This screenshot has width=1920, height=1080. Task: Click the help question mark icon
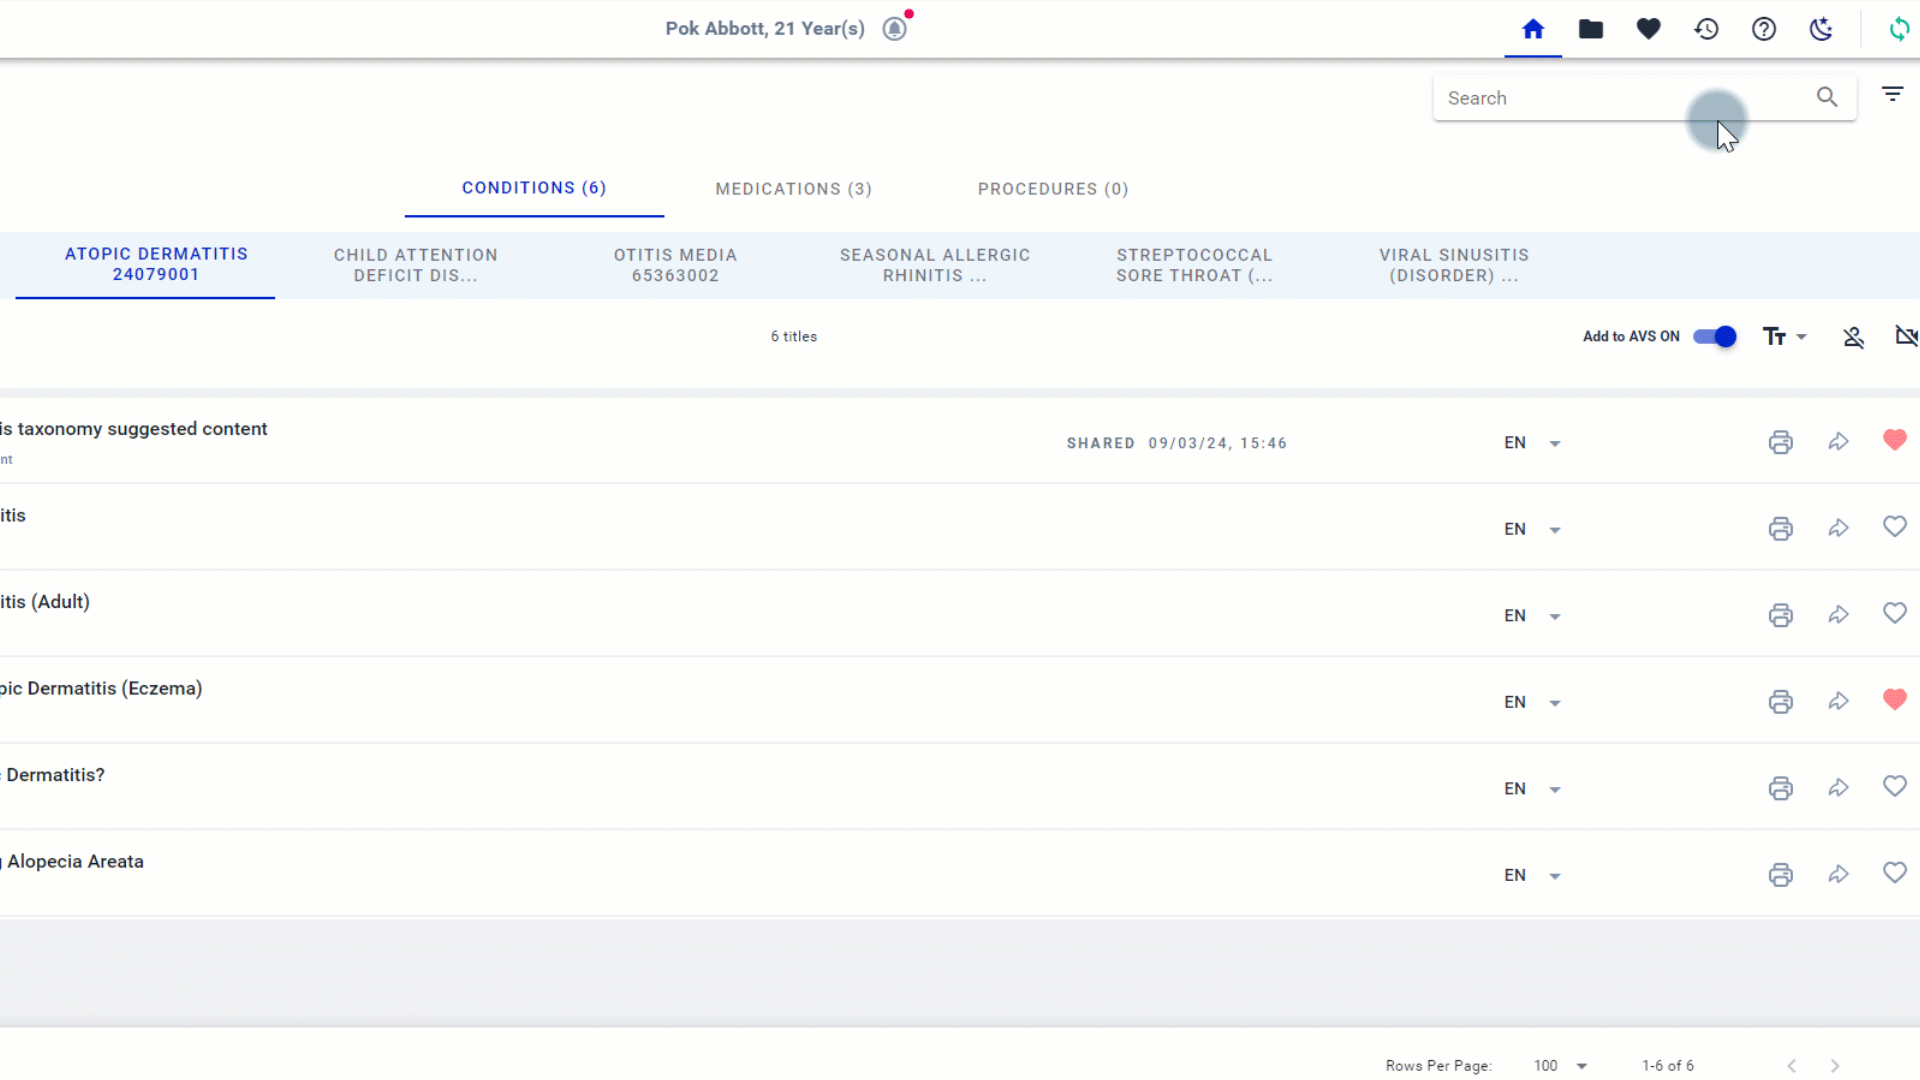pyautogui.click(x=1764, y=29)
